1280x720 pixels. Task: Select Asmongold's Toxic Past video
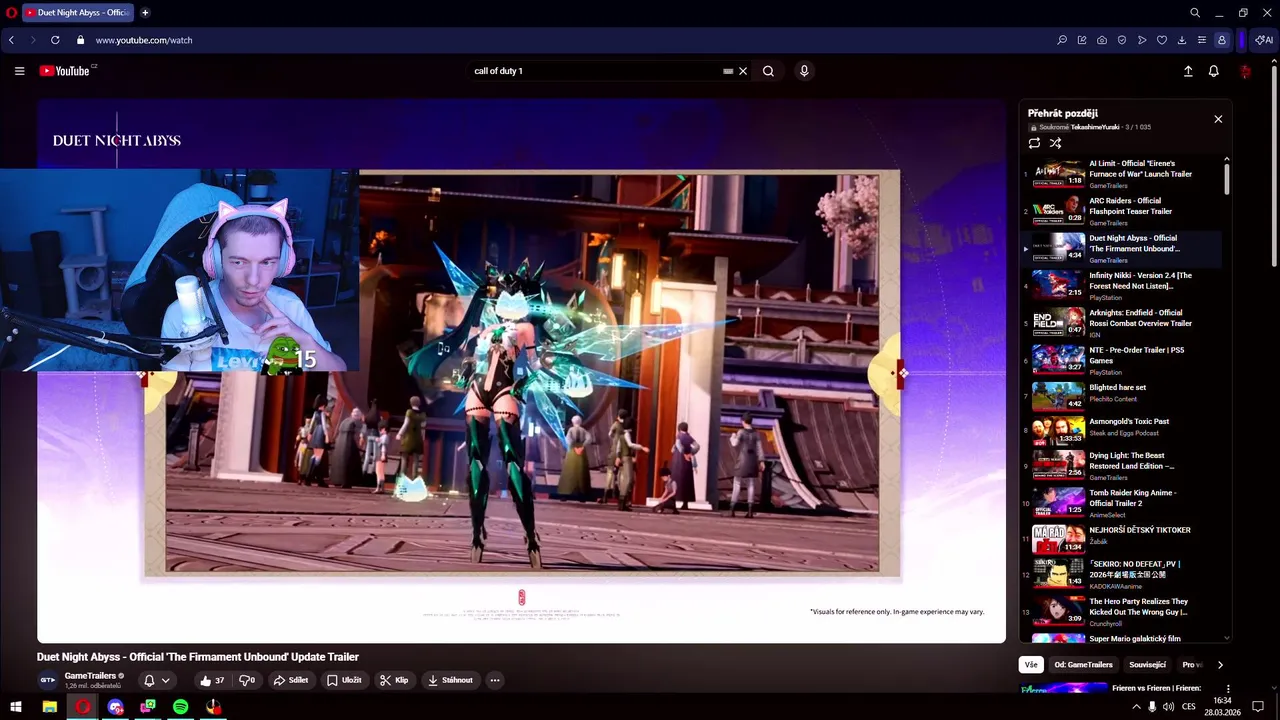click(x=1120, y=429)
